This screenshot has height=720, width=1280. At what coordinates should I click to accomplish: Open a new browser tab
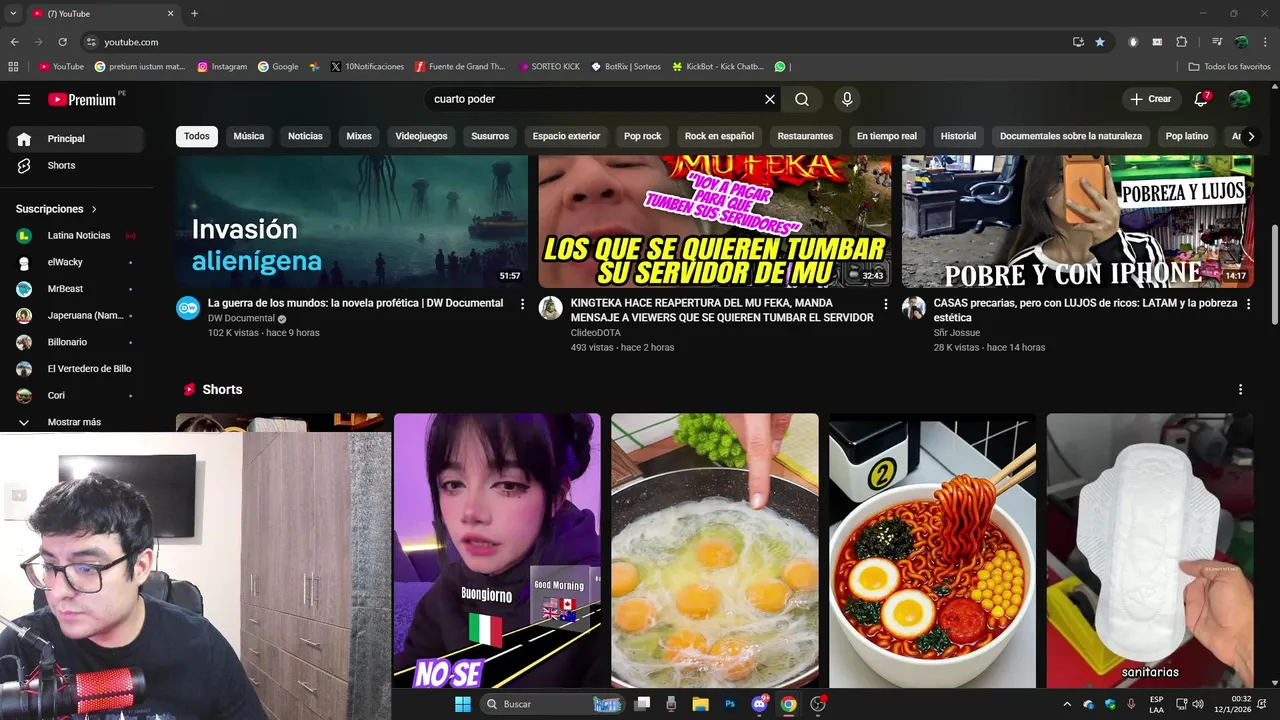194,13
